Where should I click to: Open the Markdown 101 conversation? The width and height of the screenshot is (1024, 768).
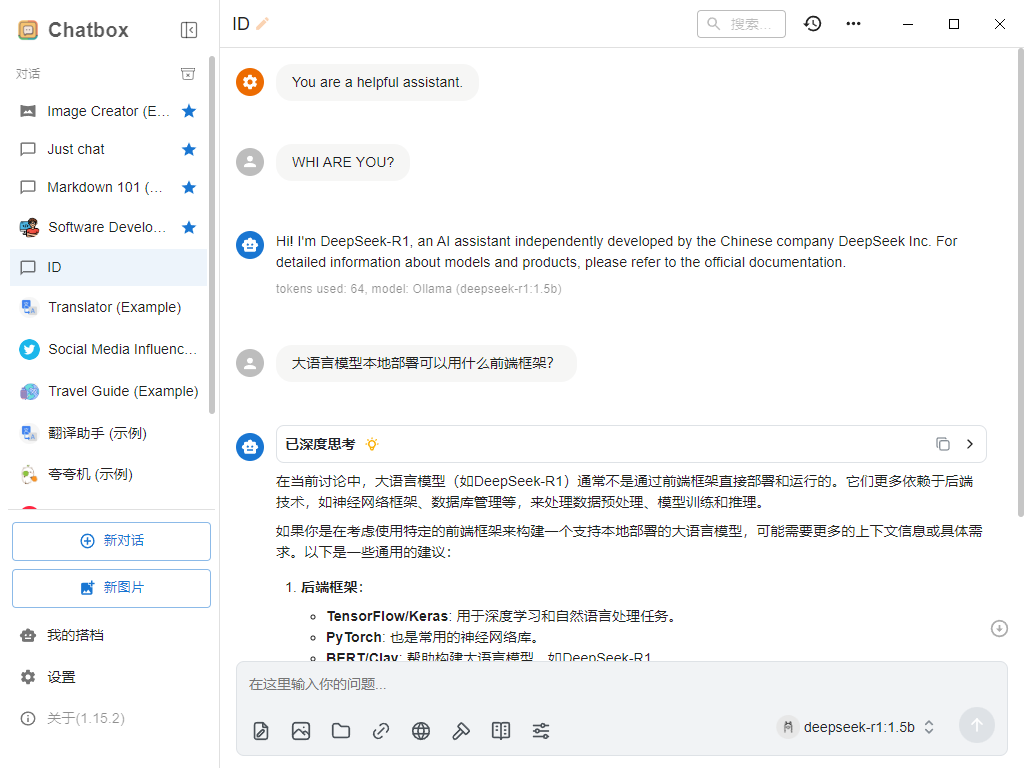(108, 187)
